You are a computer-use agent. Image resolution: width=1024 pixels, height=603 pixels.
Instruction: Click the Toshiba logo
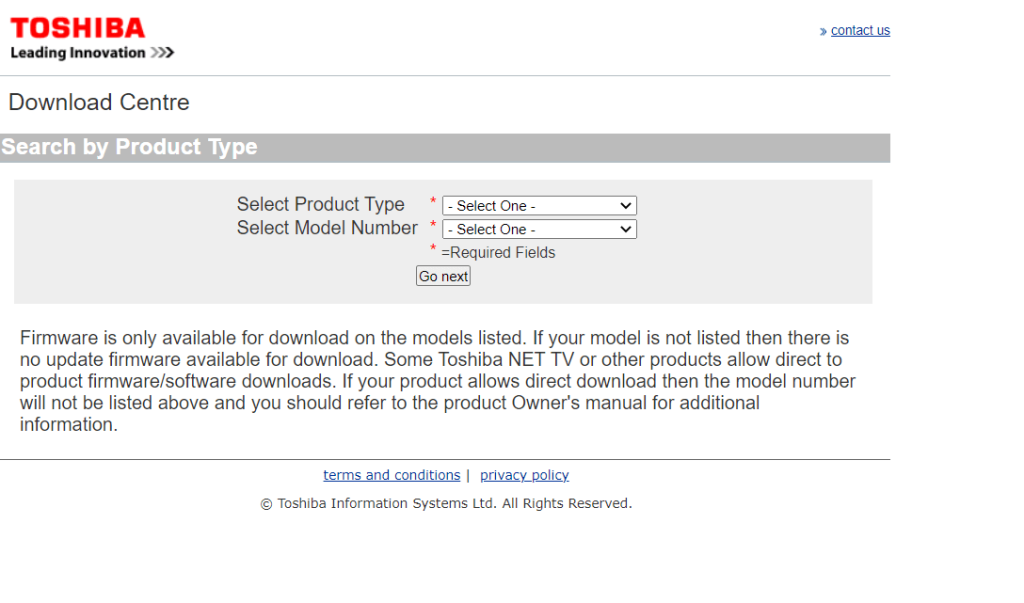click(x=77, y=28)
